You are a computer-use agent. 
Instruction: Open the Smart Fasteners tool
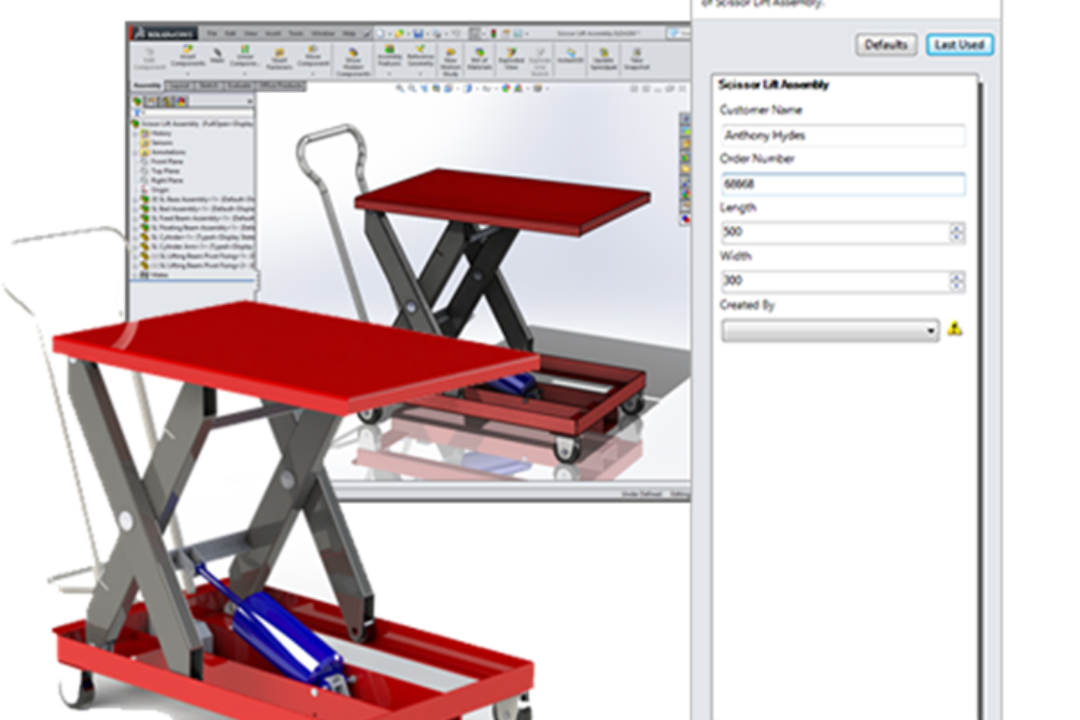[x=279, y=60]
